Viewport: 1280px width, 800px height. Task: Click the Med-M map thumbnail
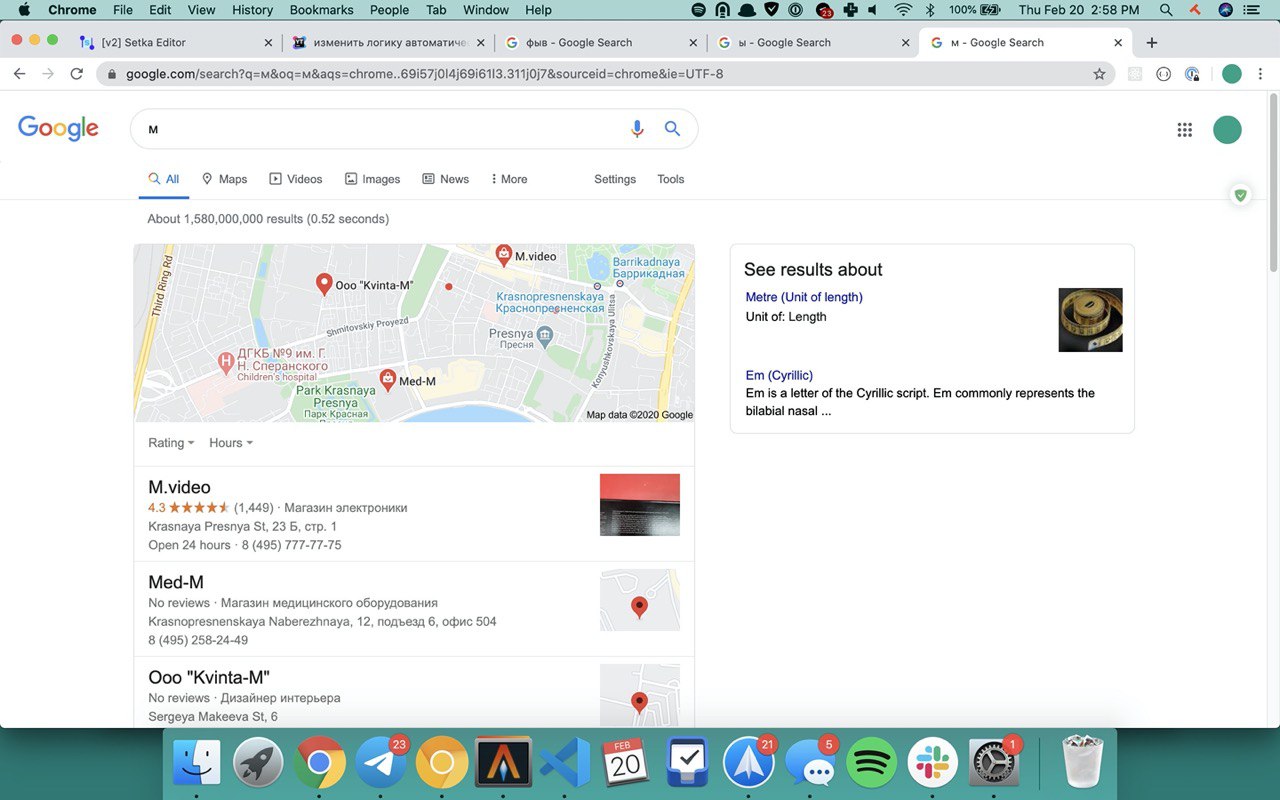(x=640, y=600)
